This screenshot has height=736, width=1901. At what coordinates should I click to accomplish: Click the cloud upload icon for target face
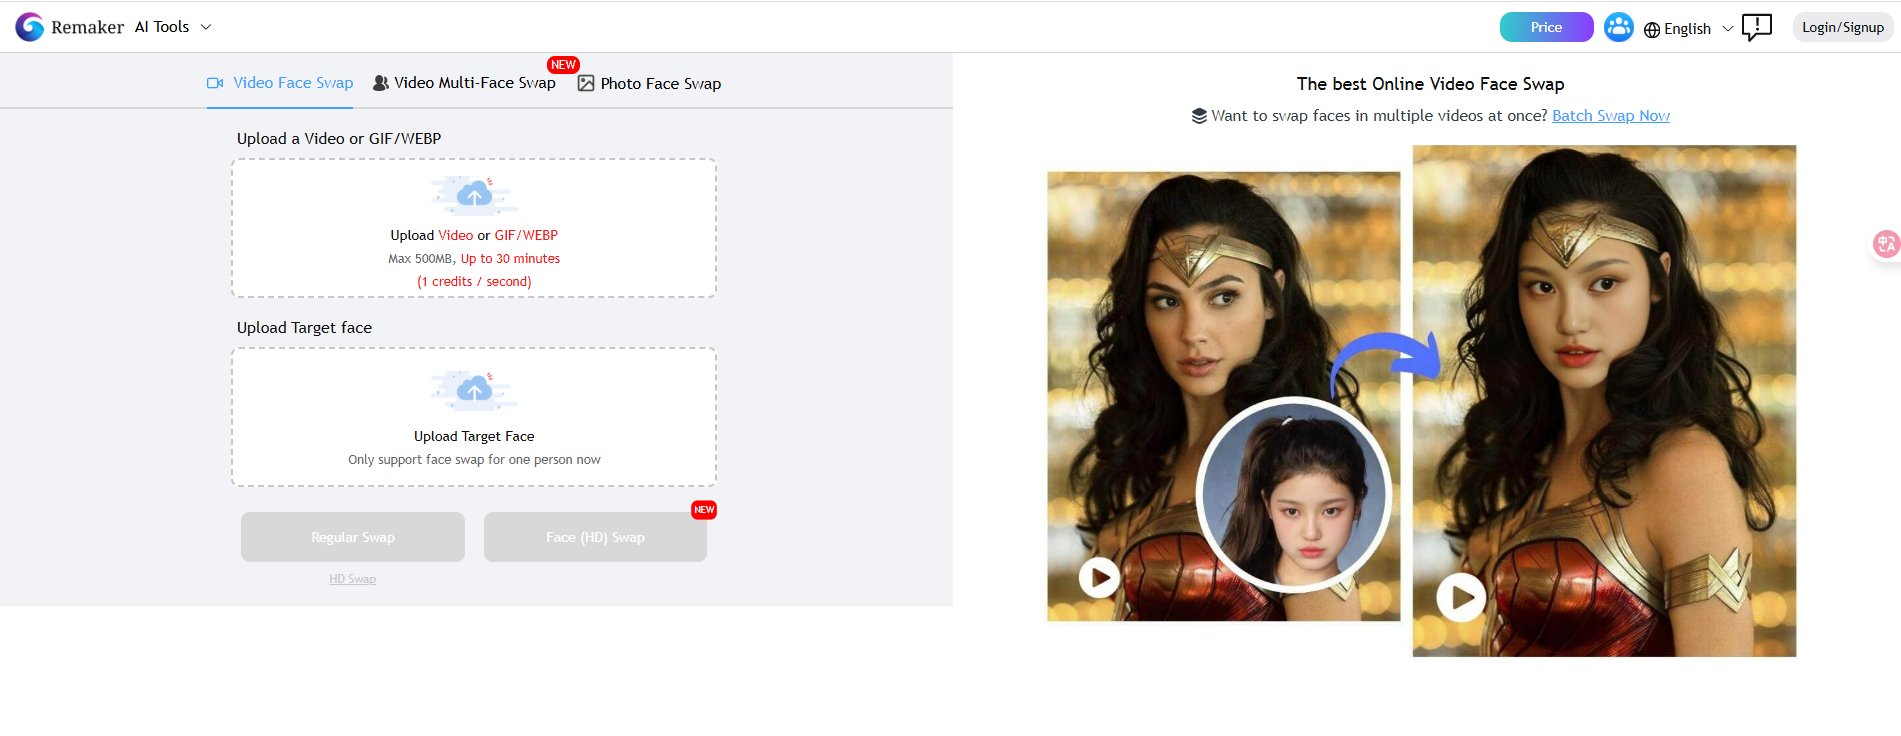tap(474, 391)
